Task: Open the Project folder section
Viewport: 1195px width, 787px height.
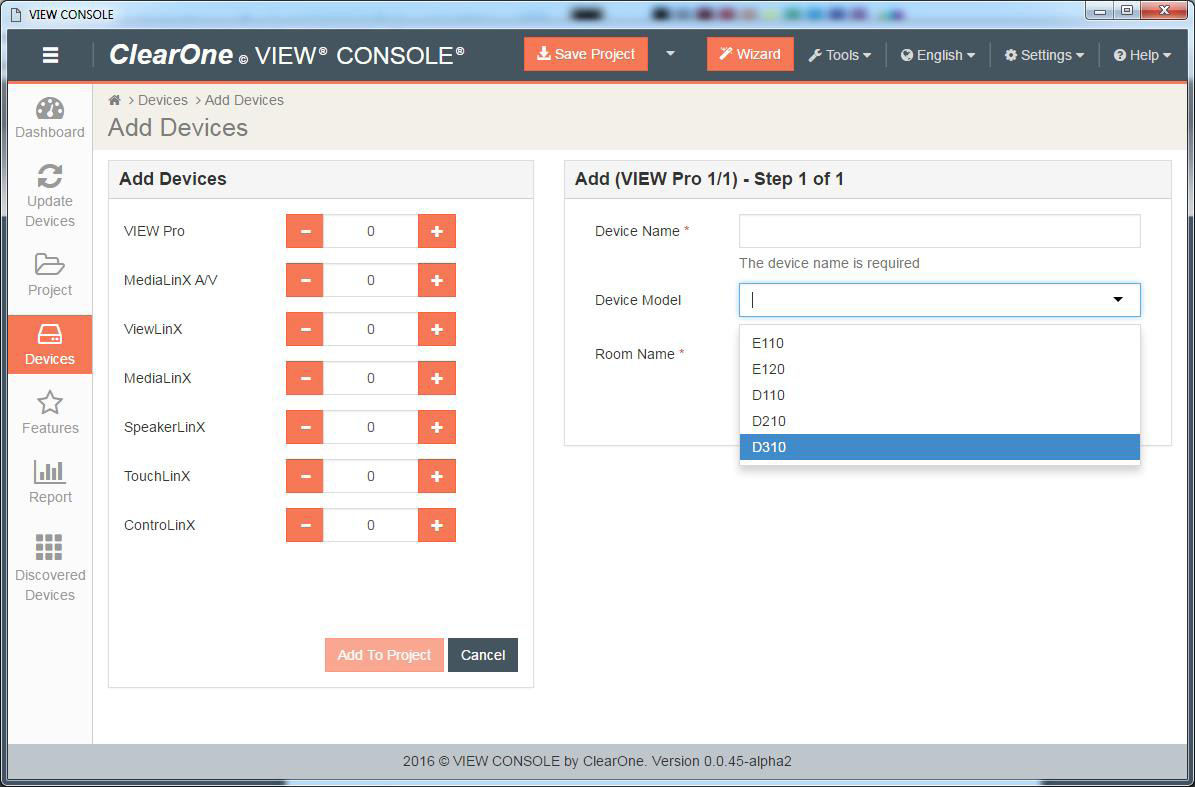Action: 50,275
